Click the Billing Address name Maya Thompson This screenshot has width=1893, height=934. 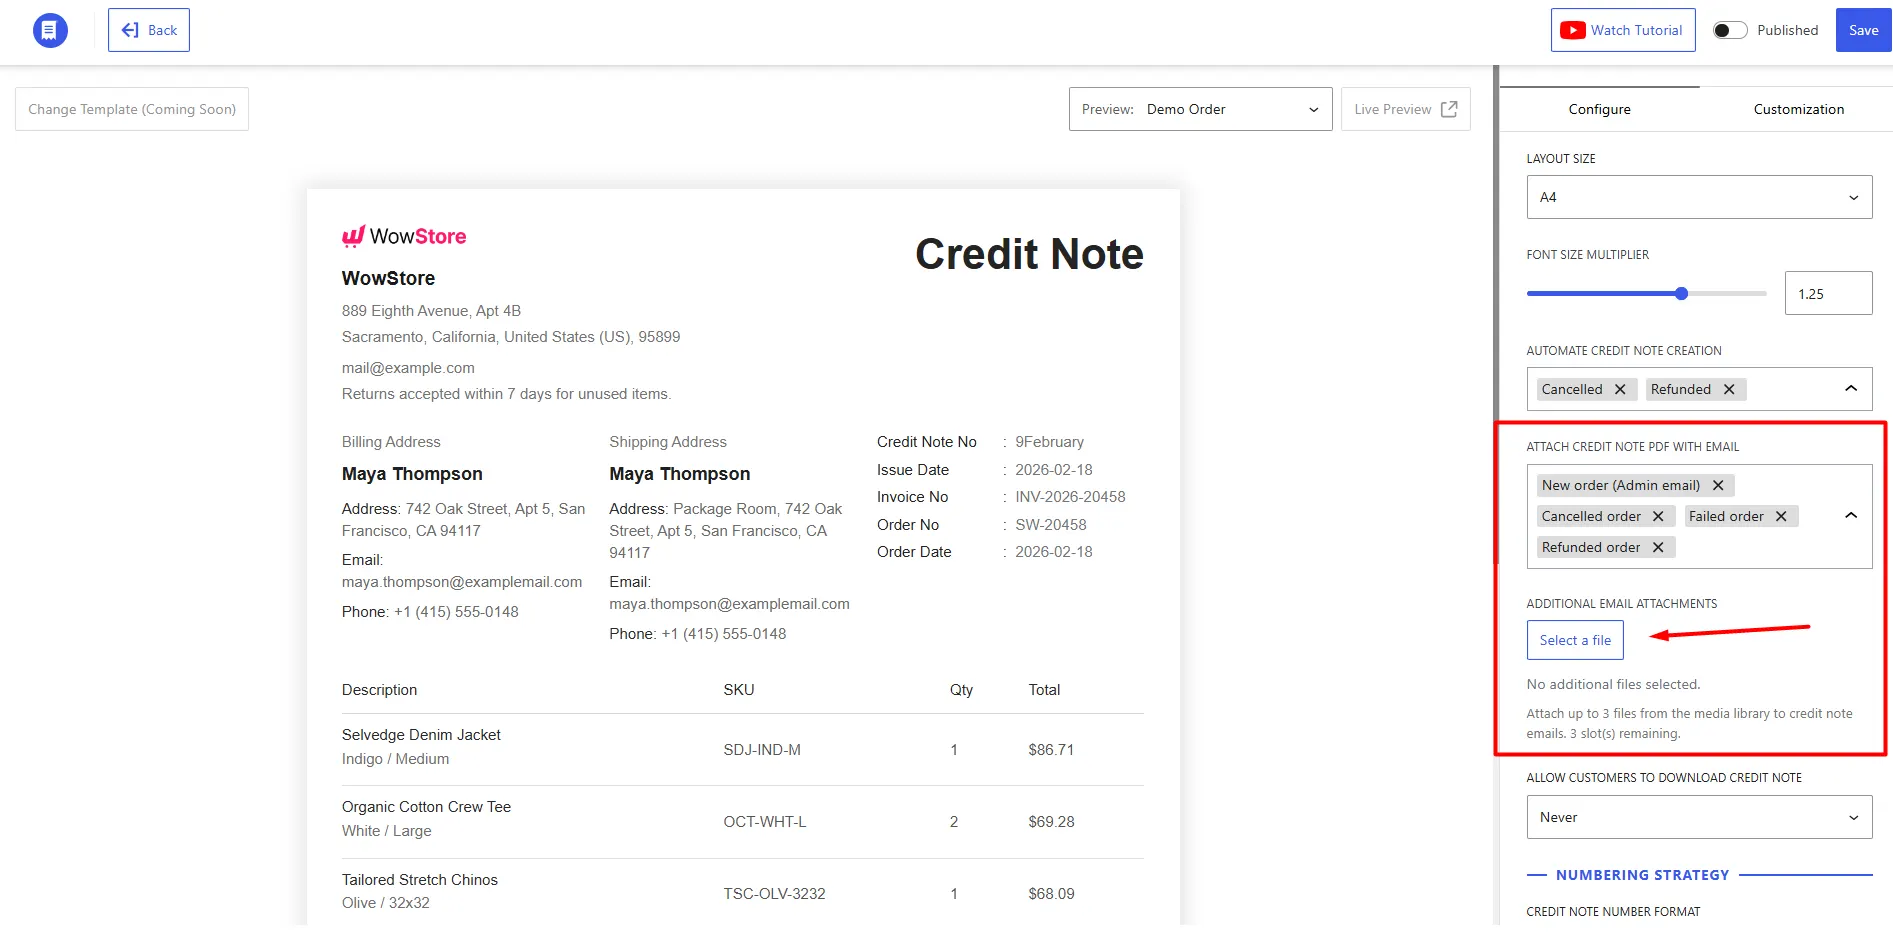412,474
